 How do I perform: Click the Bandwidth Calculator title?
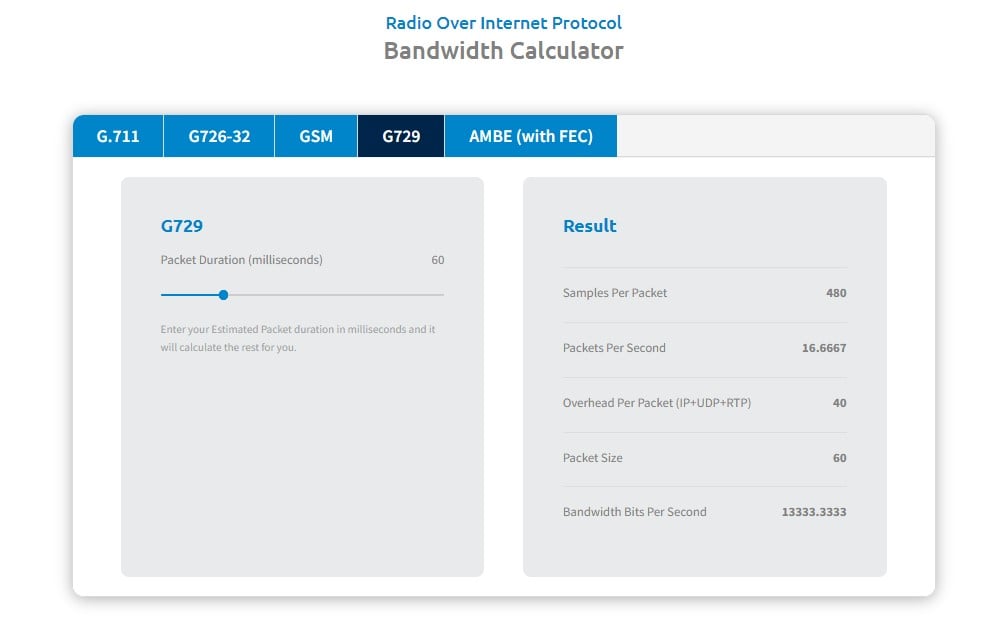503,50
